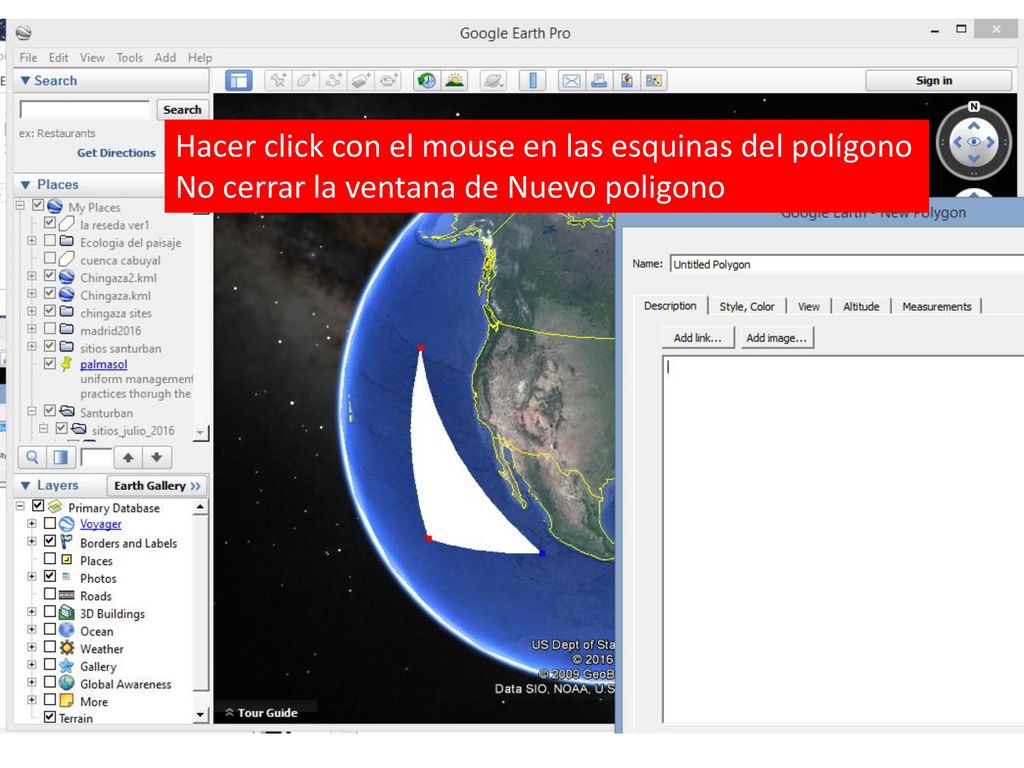Switch to the Style, Color tab

(x=746, y=306)
